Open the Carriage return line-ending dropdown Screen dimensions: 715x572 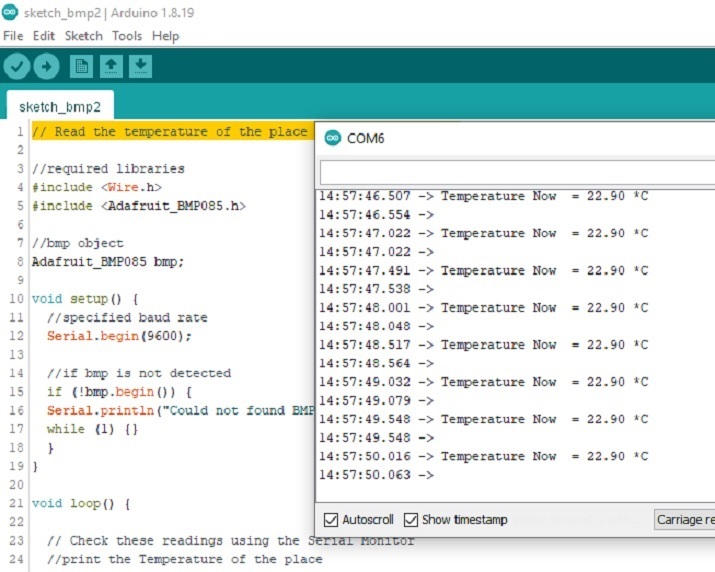pos(684,520)
